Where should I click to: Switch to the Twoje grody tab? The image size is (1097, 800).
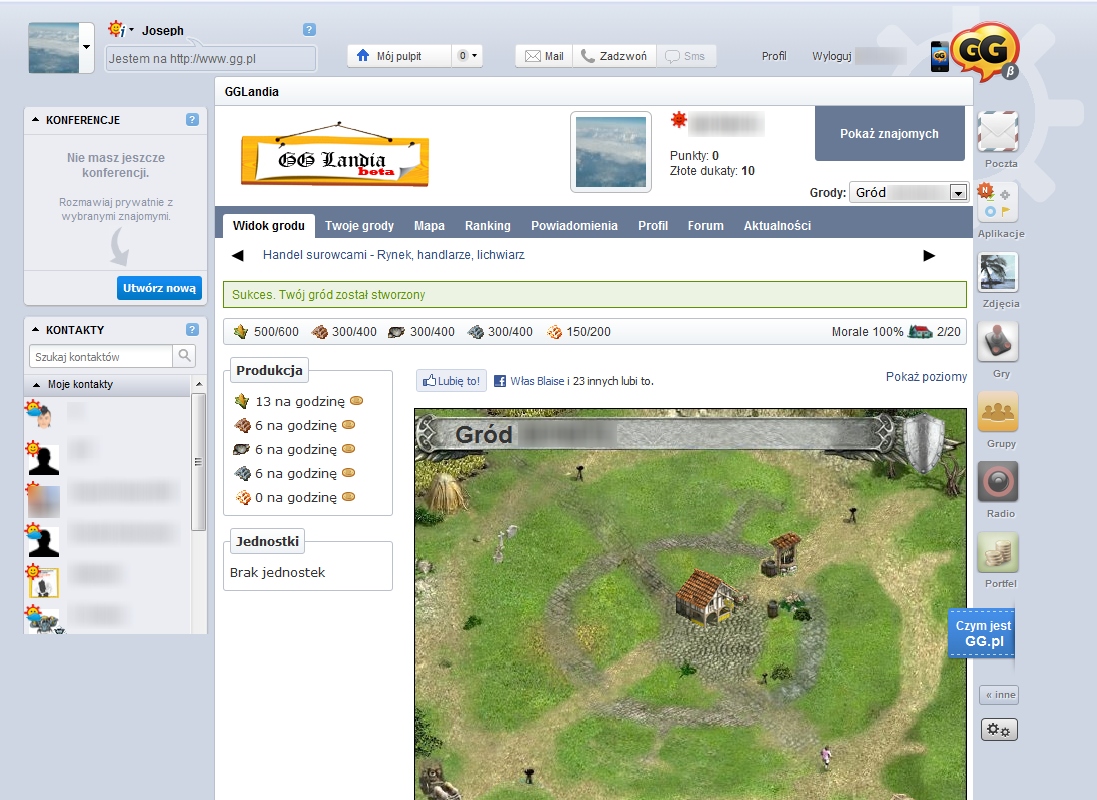359,225
